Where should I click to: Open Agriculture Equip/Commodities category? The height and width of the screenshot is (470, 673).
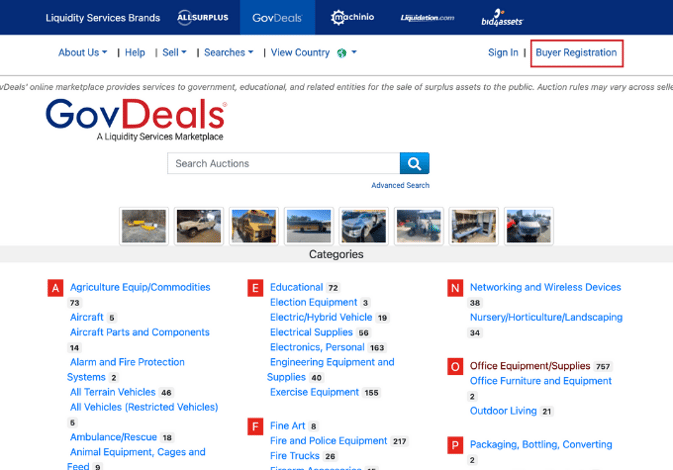click(140, 287)
